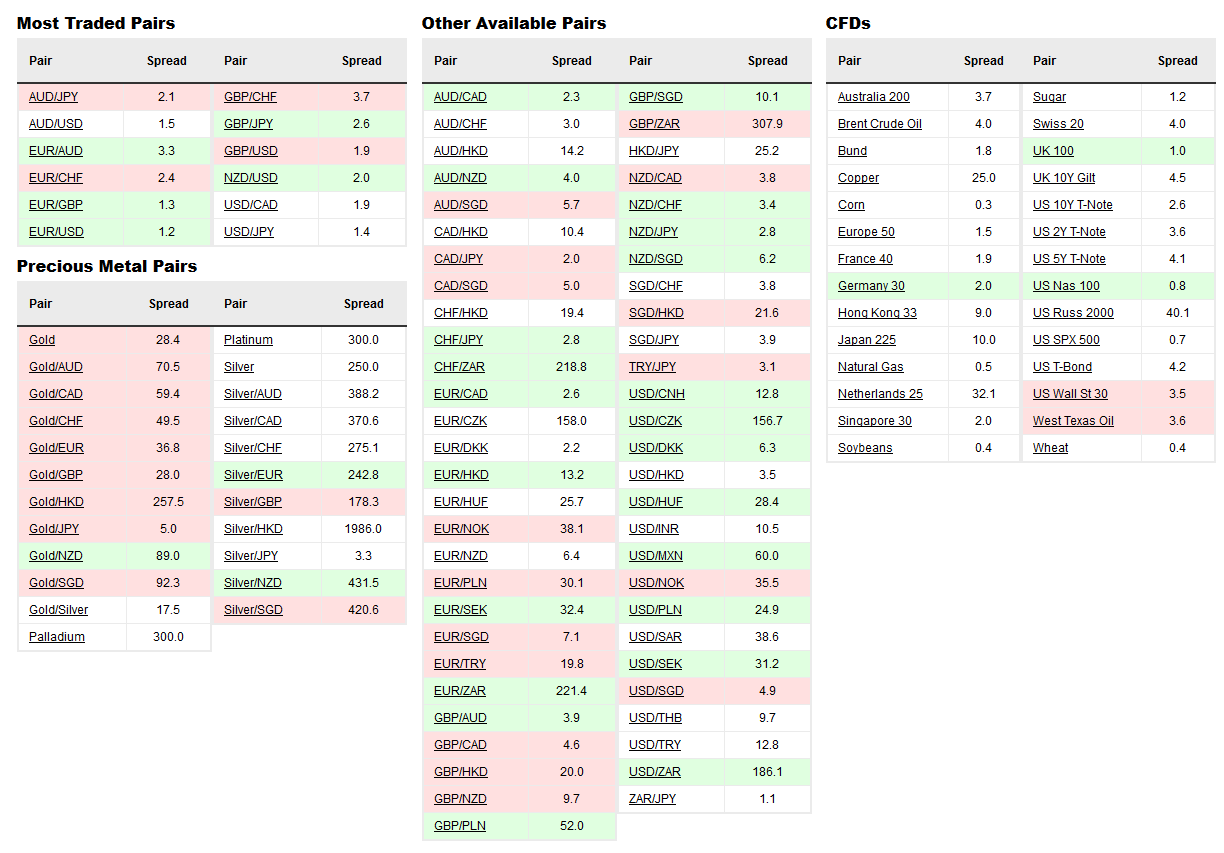This screenshot has width=1224, height=853.
Task: Click the 307.9 spread for GBP/ZAR
Action: pos(767,124)
